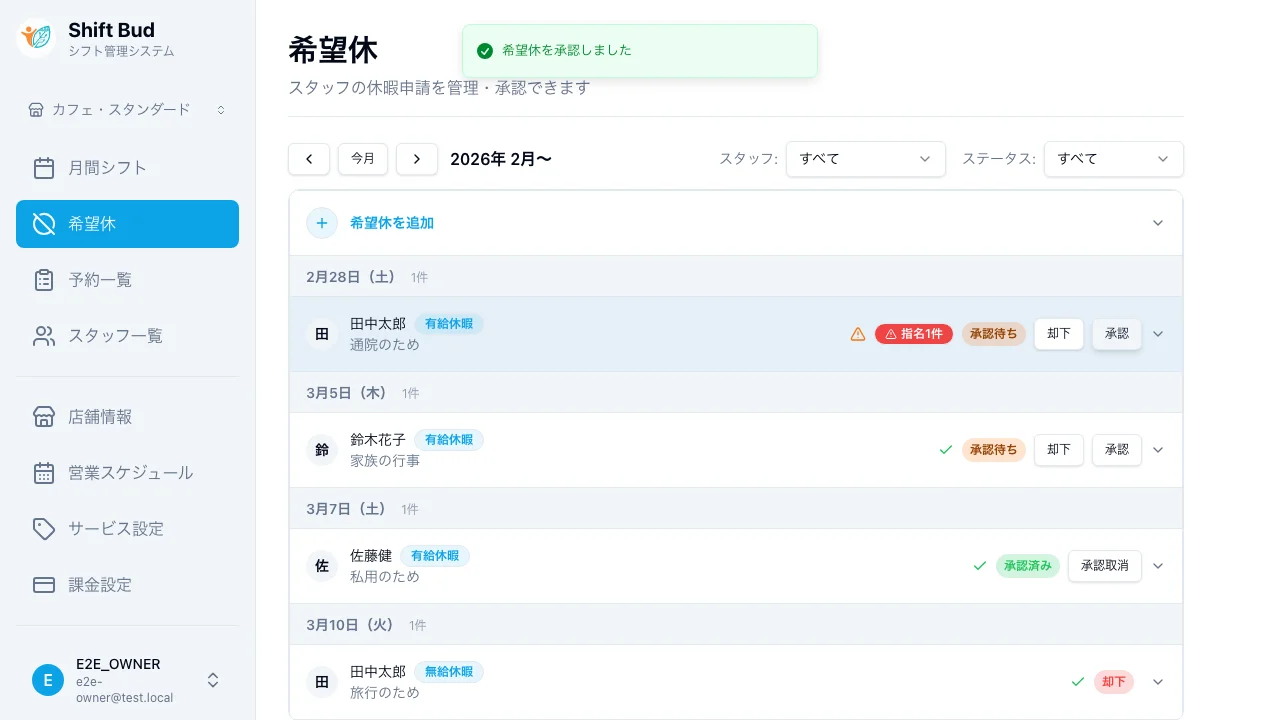The height and width of the screenshot is (720, 1280).
Task: Expand the 希望休を追加 panel chevron
Action: (1158, 223)
